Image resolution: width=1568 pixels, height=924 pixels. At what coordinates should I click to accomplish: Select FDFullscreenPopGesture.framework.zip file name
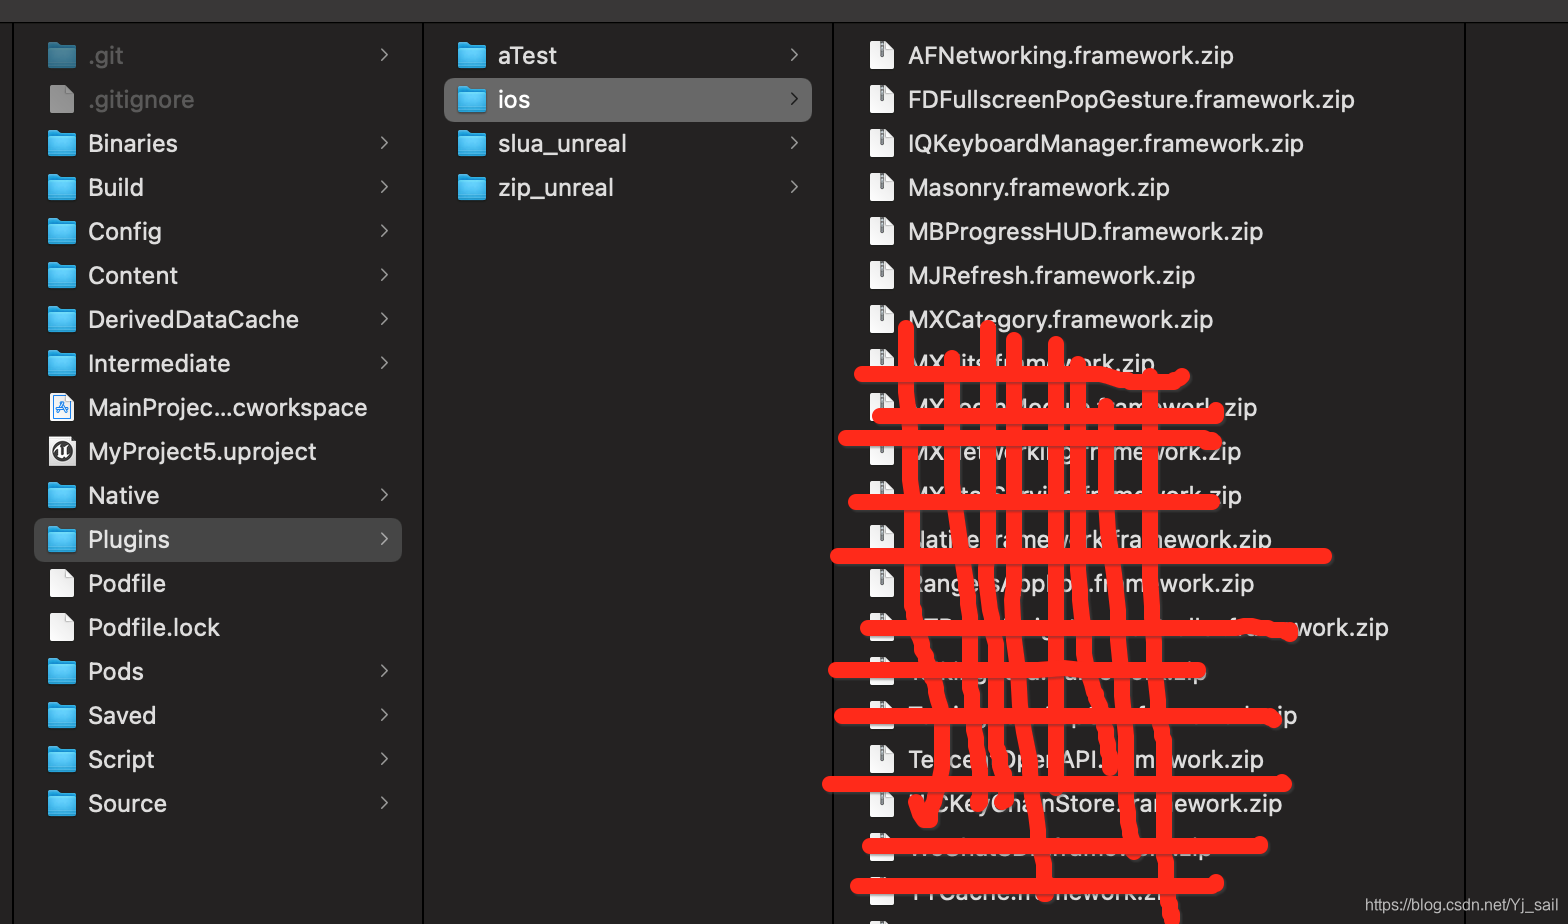click(x=1131, y=100)
